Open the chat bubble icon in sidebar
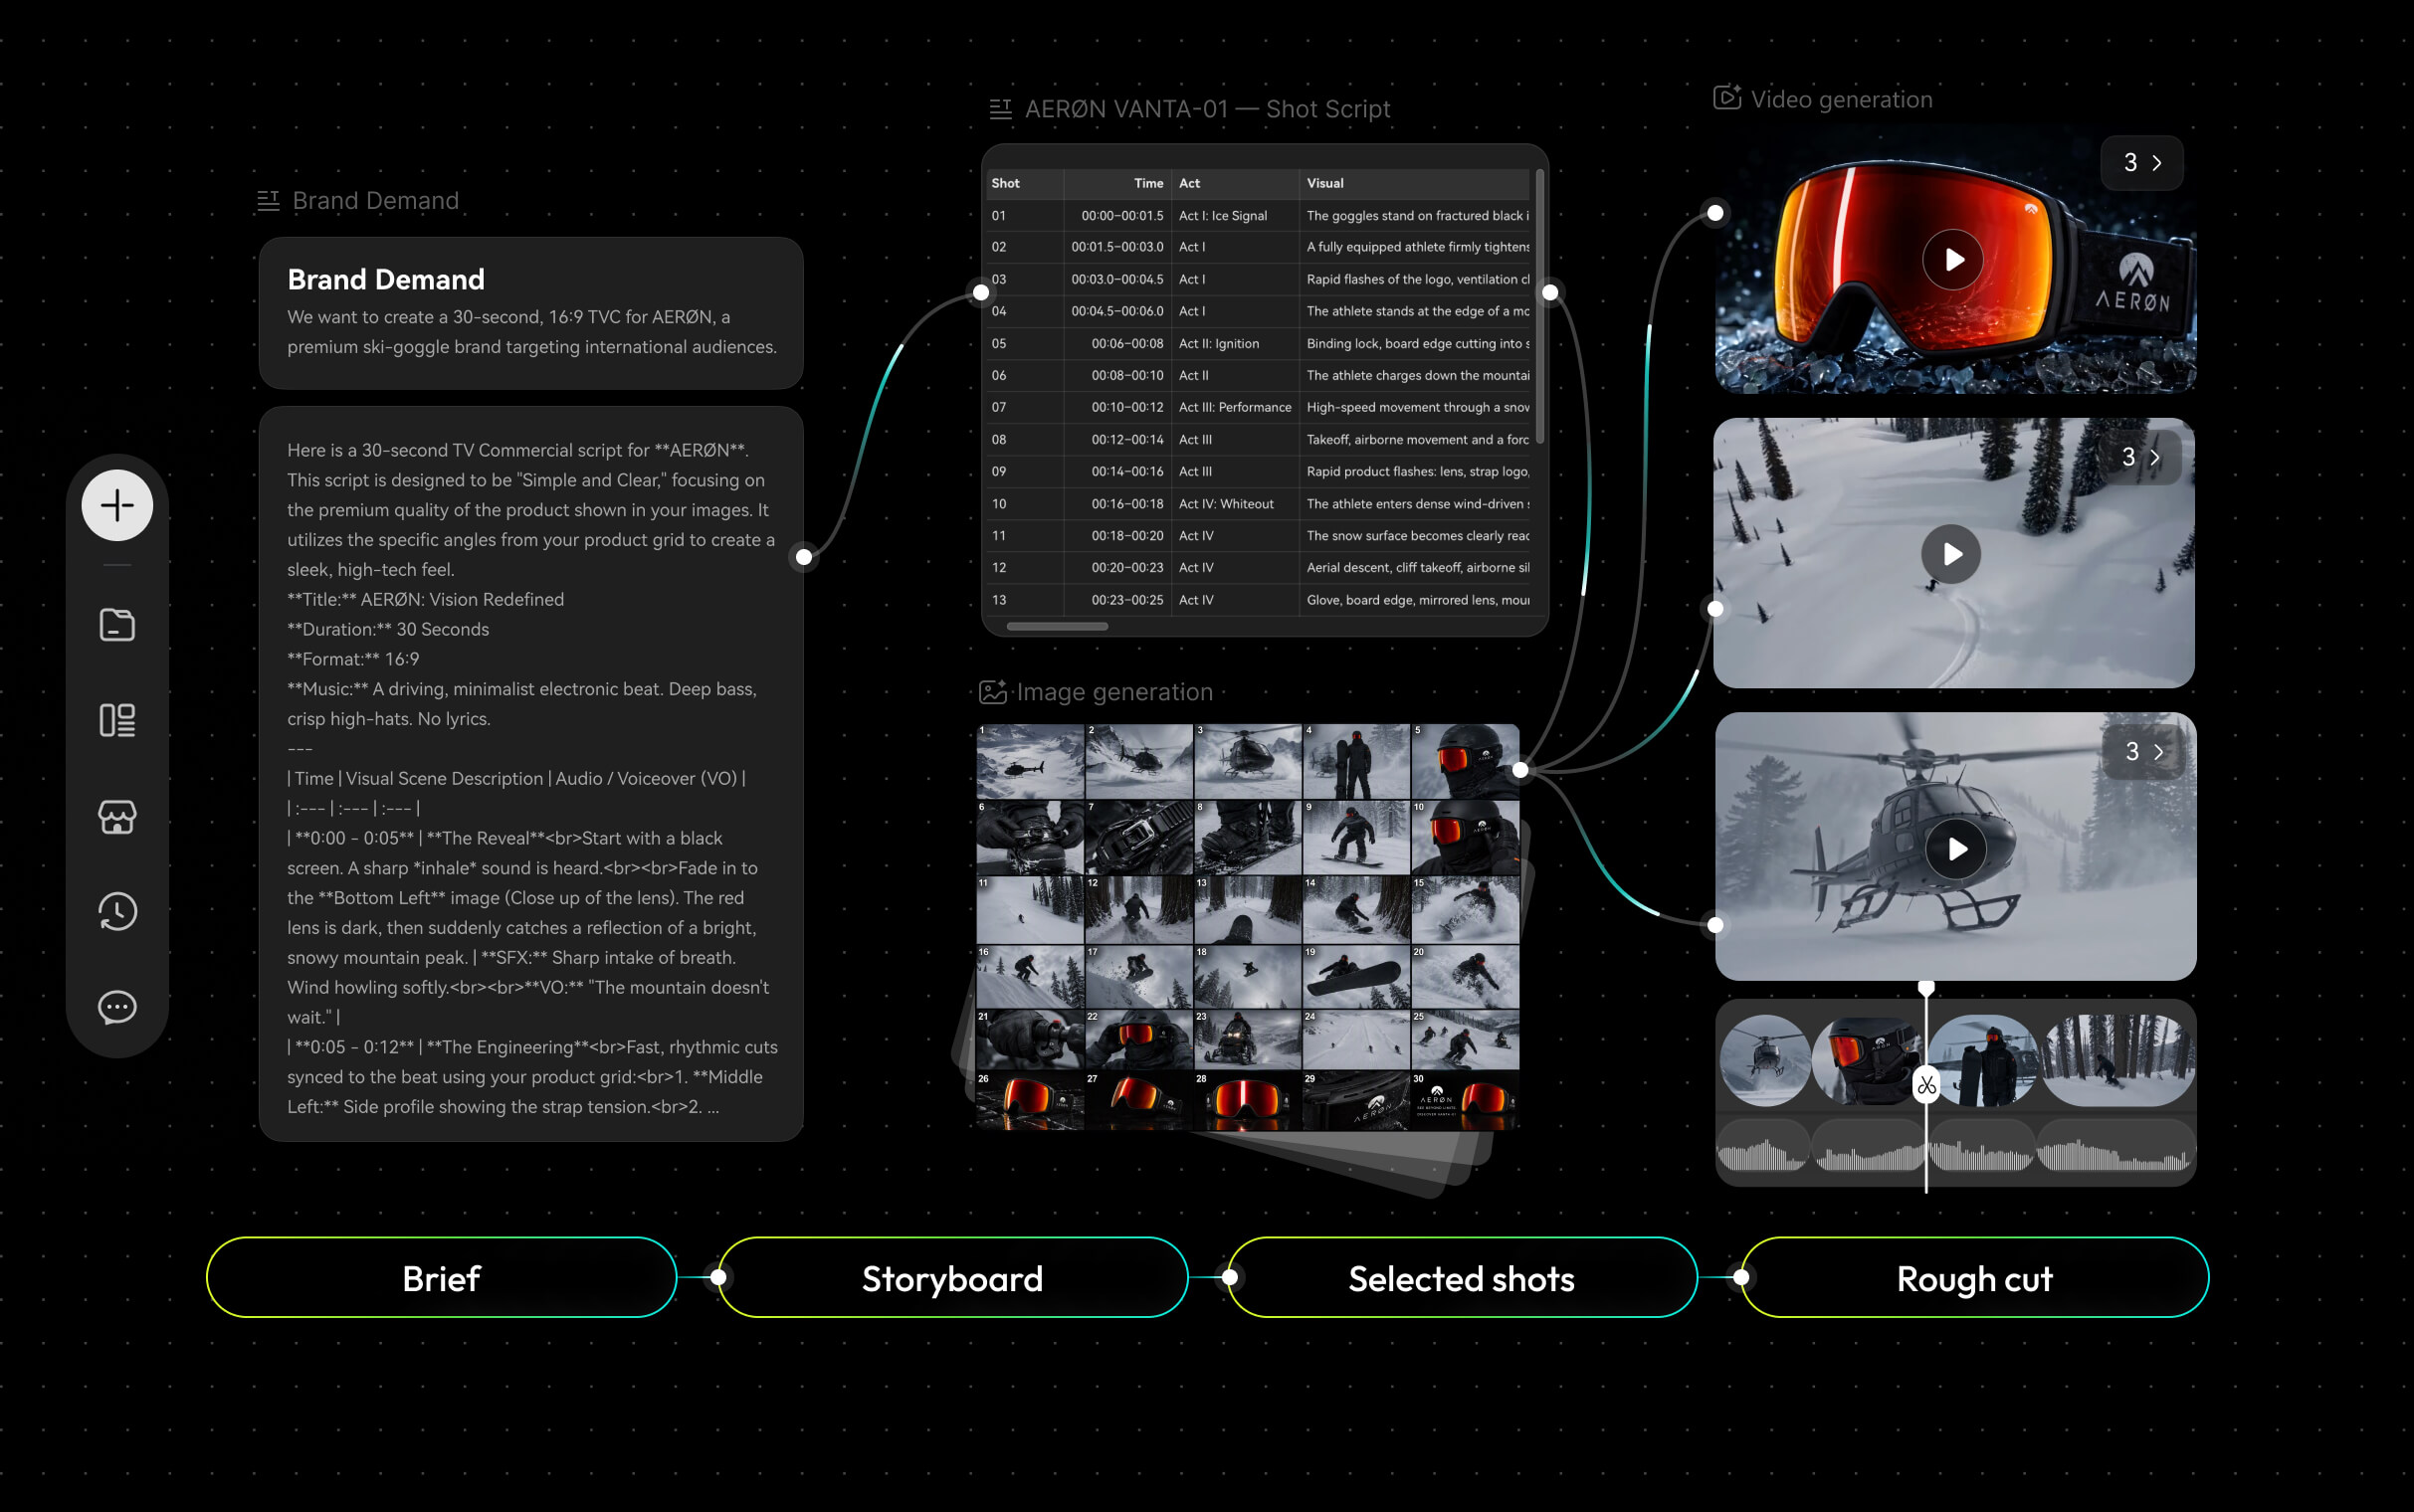This screenshot has height=1512, width=2414. click(x=117, y=1007)
